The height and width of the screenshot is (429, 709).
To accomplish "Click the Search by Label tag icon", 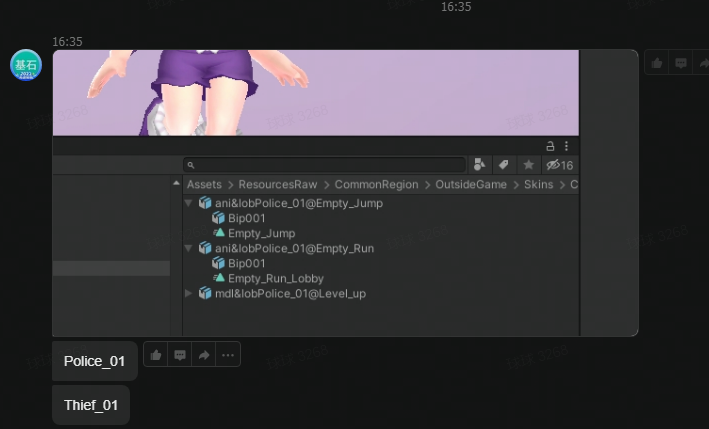I will tap(504, 165).
